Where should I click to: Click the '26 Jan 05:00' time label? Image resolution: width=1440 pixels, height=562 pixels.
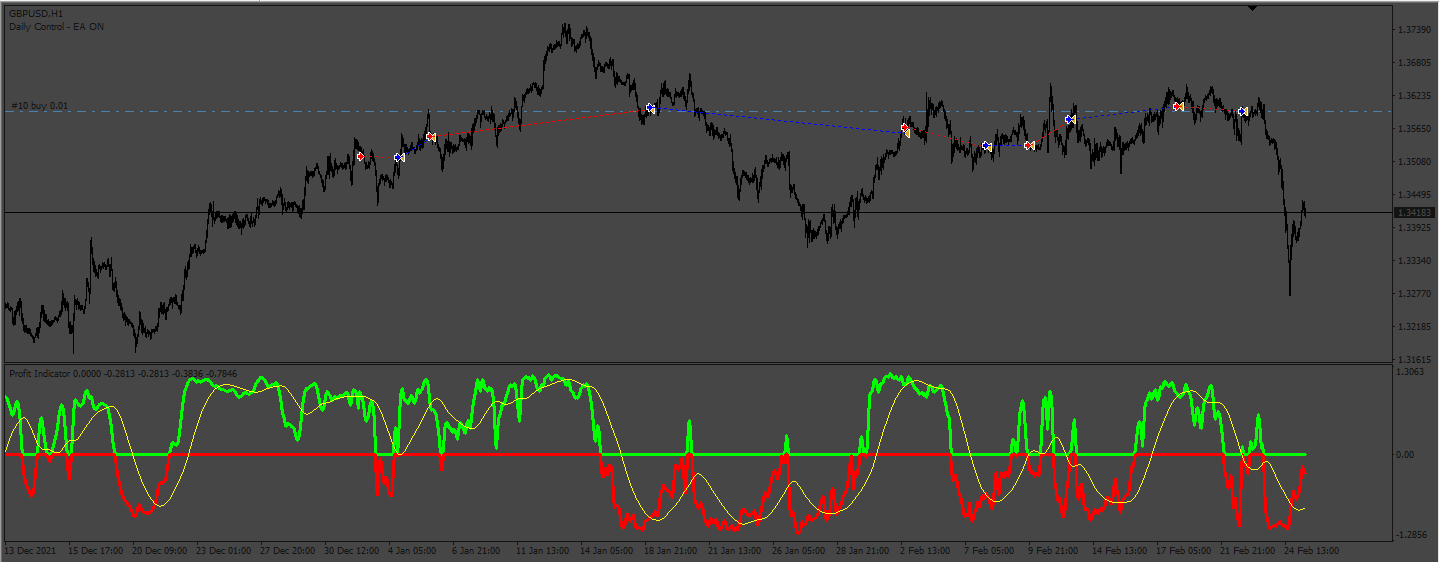801,550
